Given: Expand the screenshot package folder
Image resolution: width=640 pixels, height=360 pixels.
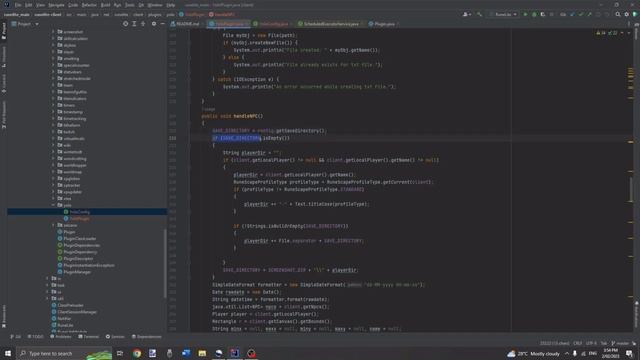Looking at the screenshot, I should pyautogui.click(x=53, y=31).
